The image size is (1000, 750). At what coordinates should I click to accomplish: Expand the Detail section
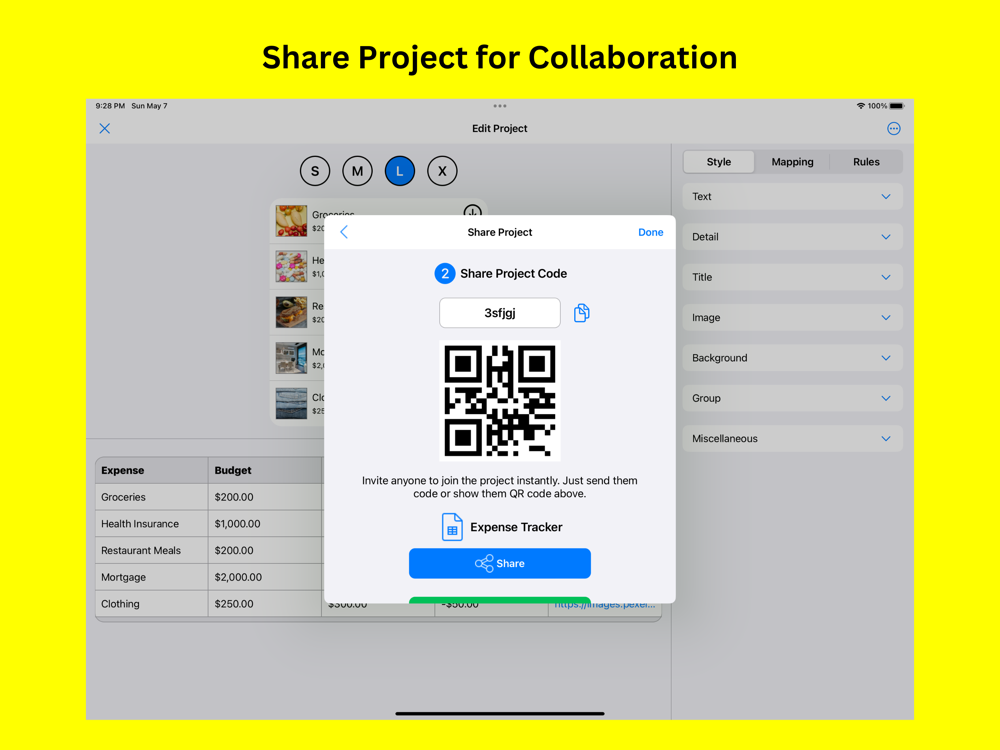792,237
